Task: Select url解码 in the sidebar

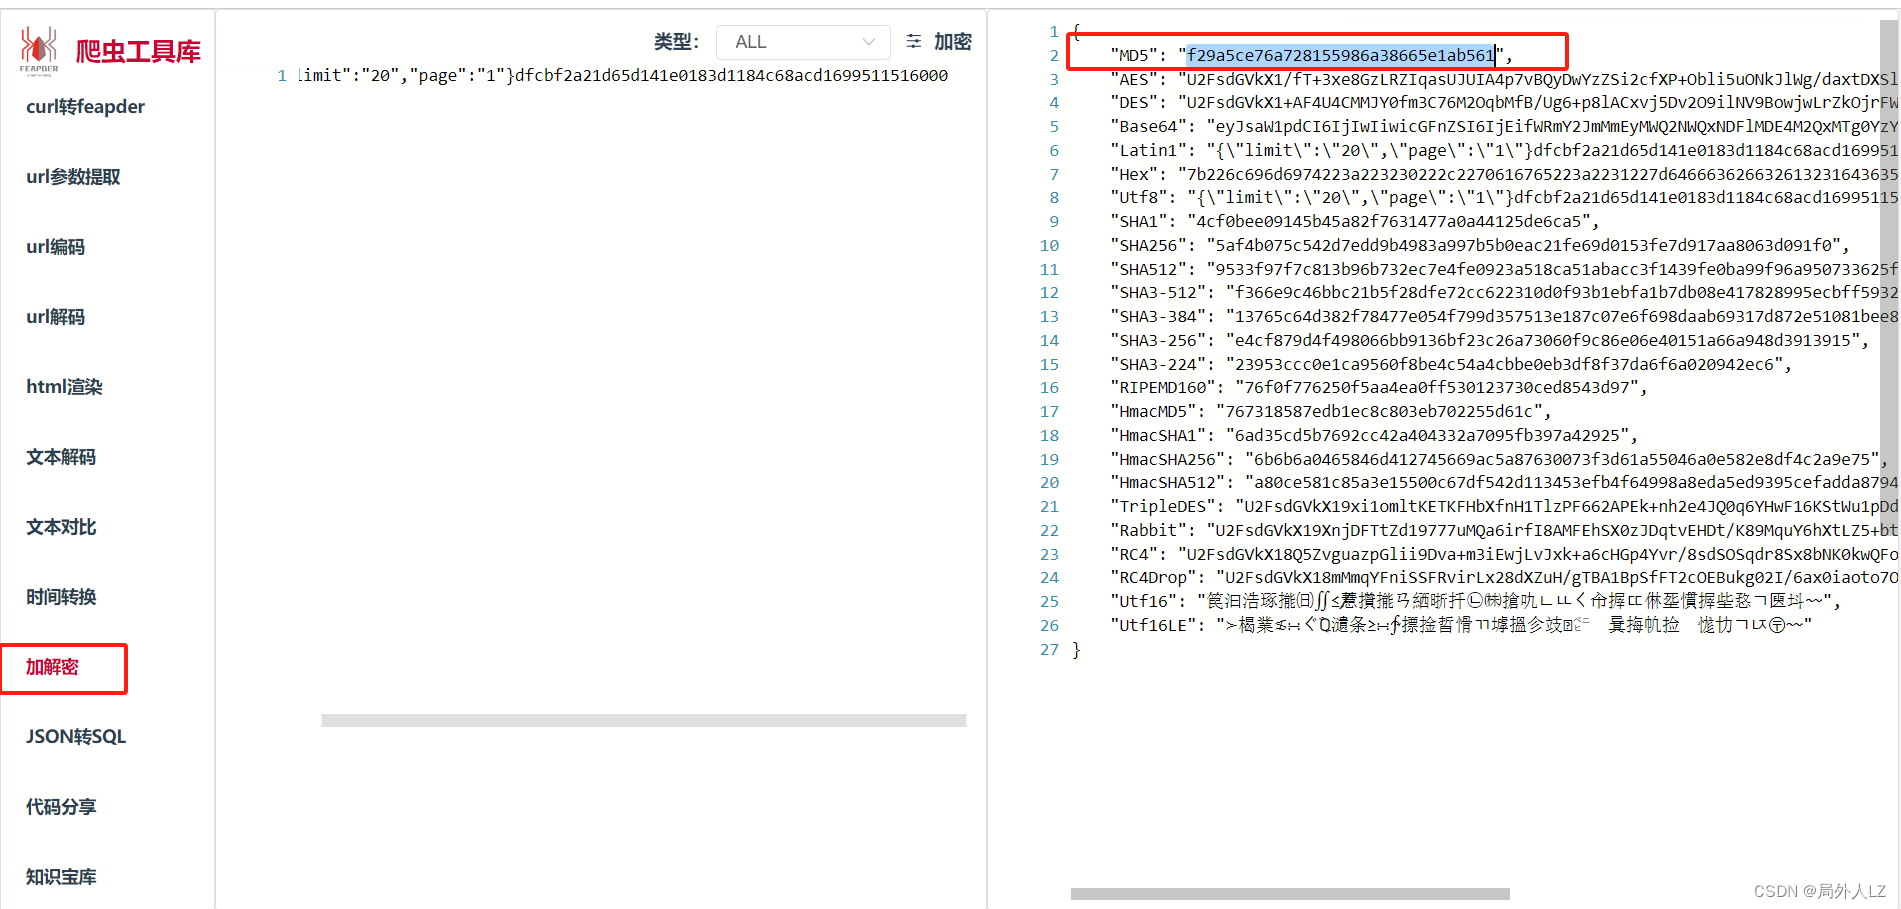Action: (55, 317)
